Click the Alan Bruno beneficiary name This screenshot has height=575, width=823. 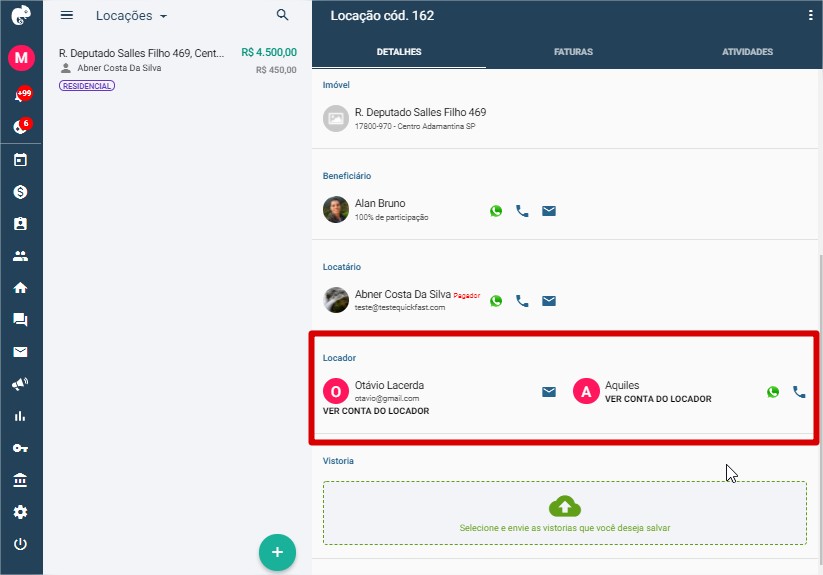(380, 203)
